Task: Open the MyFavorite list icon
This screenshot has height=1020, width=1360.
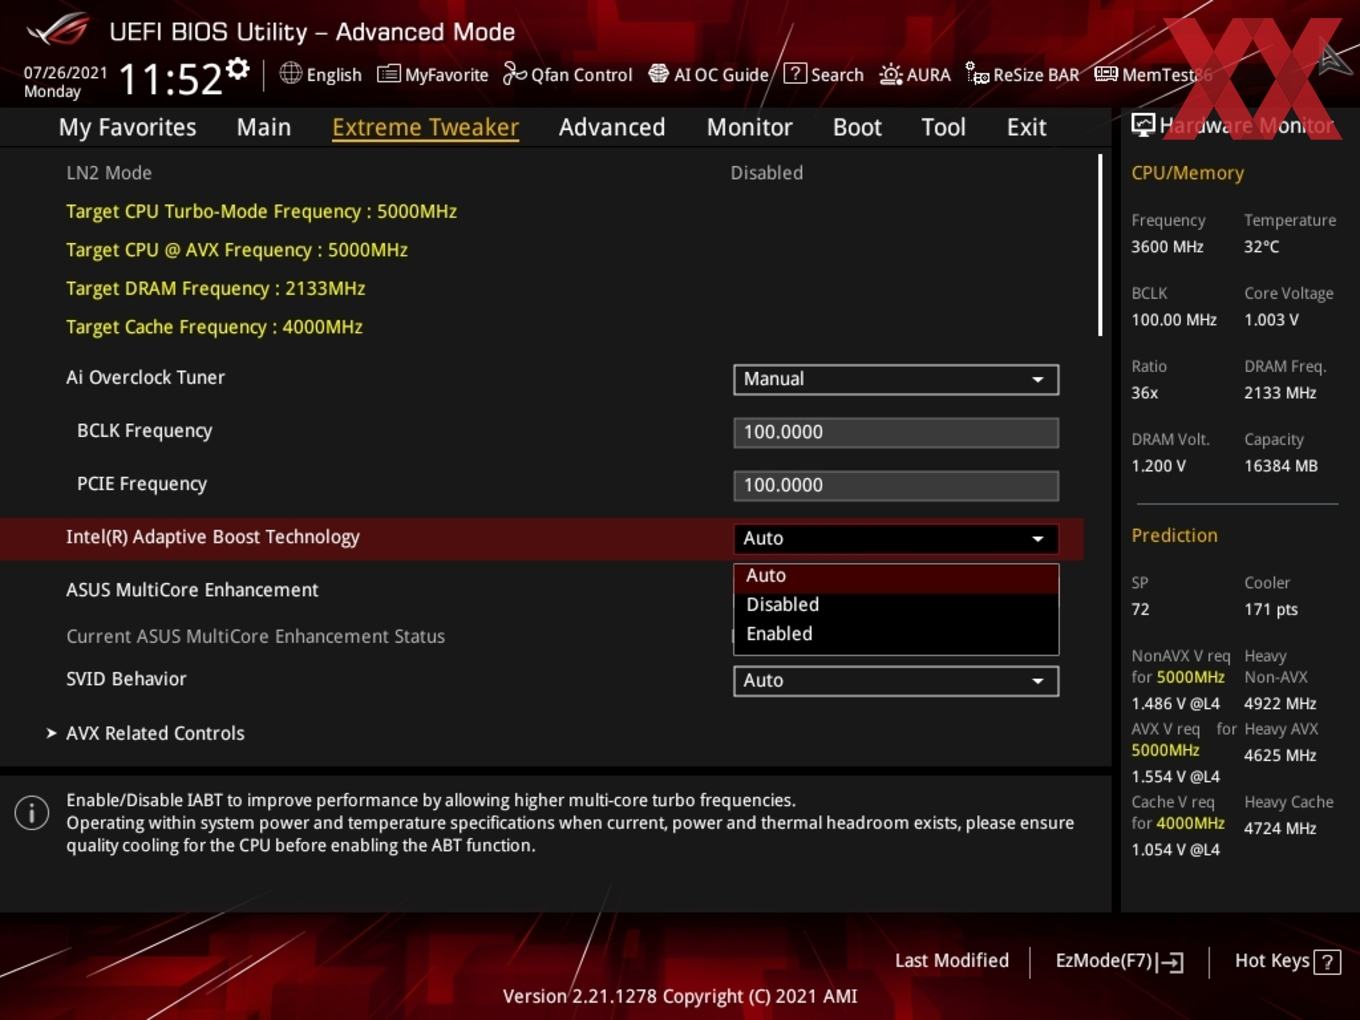Action: pos(388,74)
